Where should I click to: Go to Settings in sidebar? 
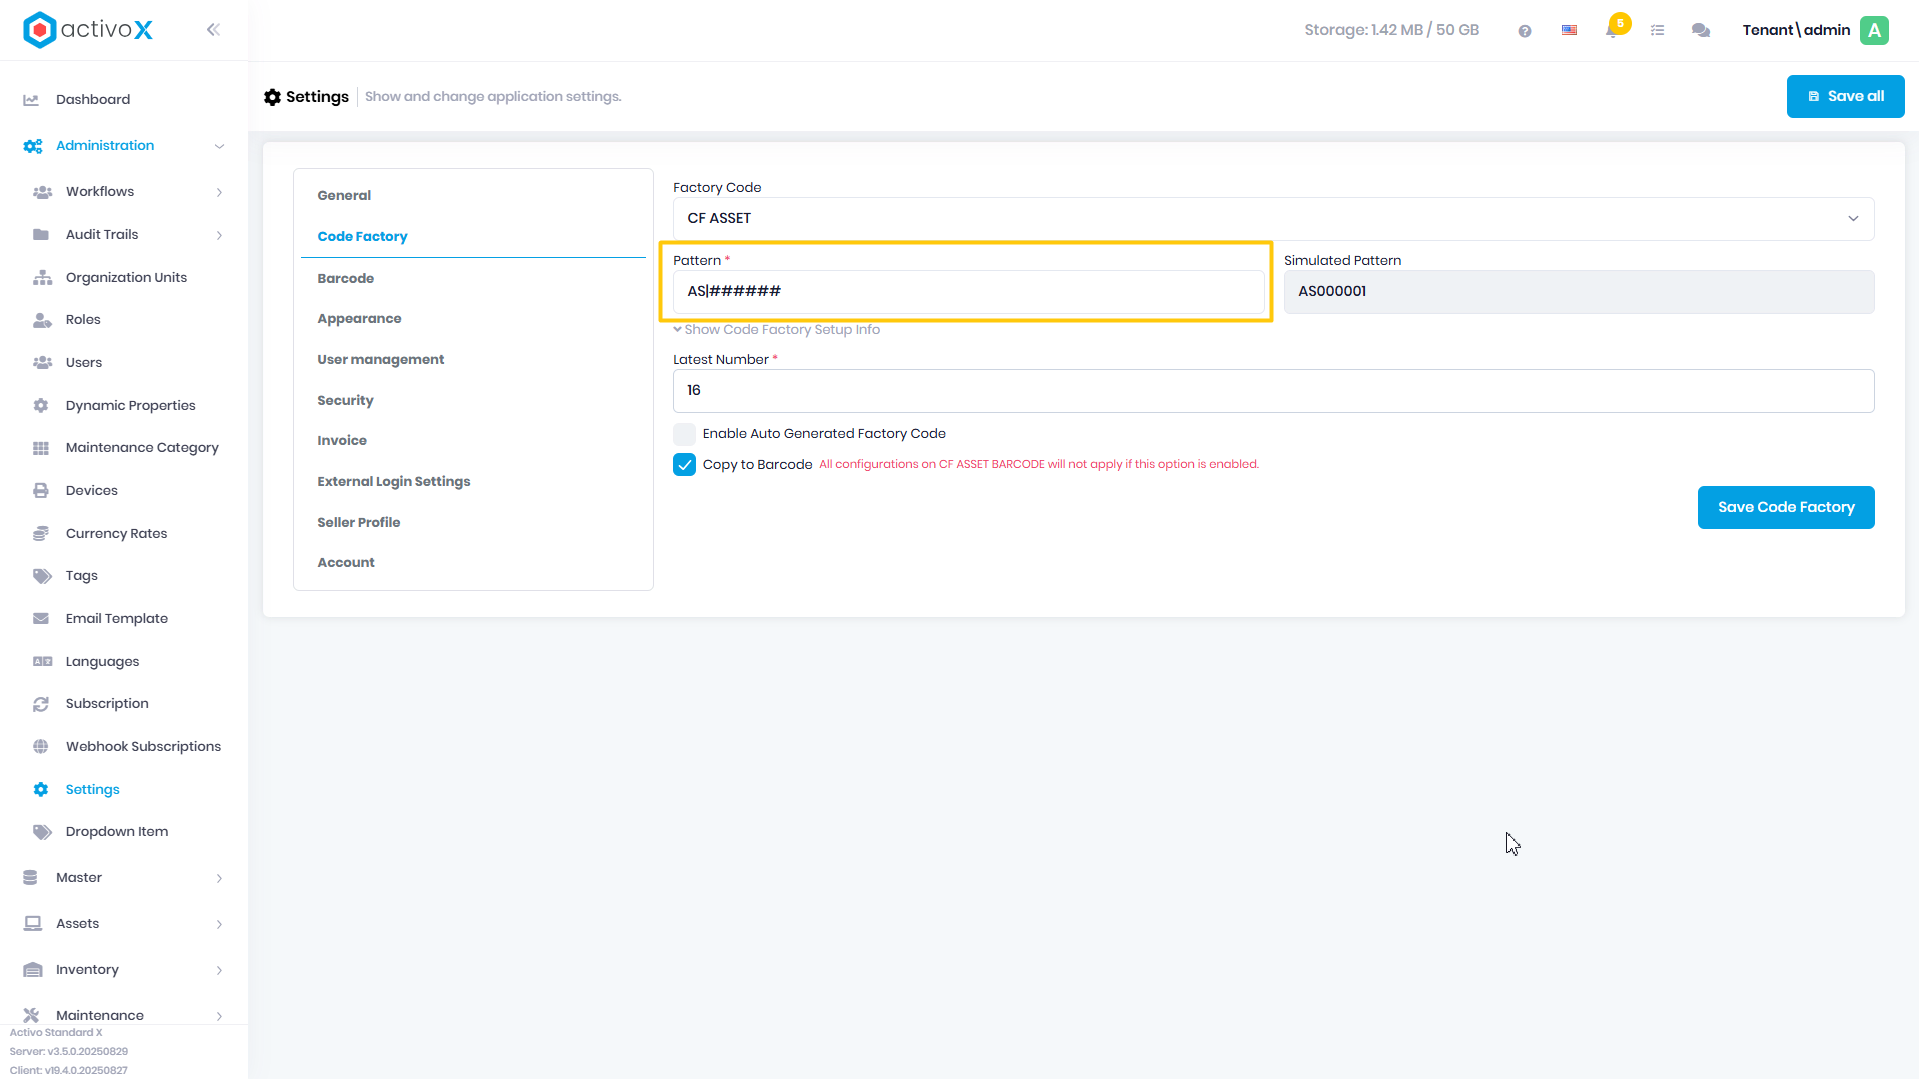(92, 790)
